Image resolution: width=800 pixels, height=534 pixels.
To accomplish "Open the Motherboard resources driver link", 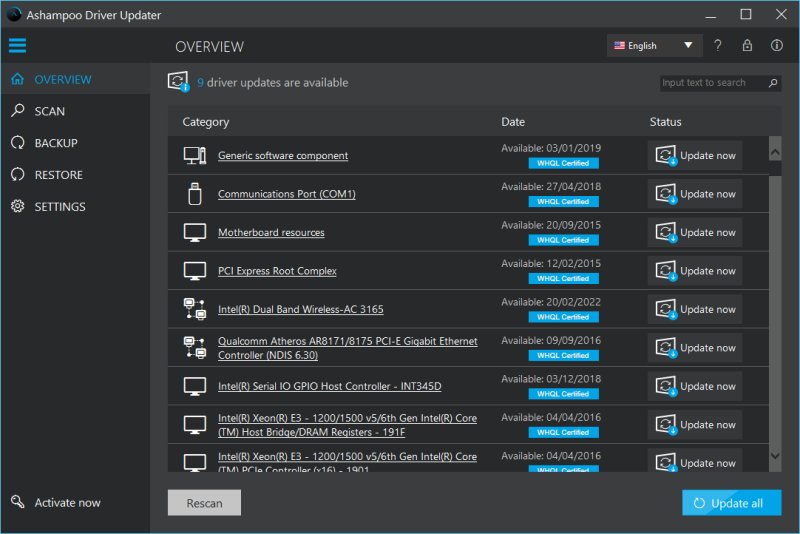I will coord(271,233).
